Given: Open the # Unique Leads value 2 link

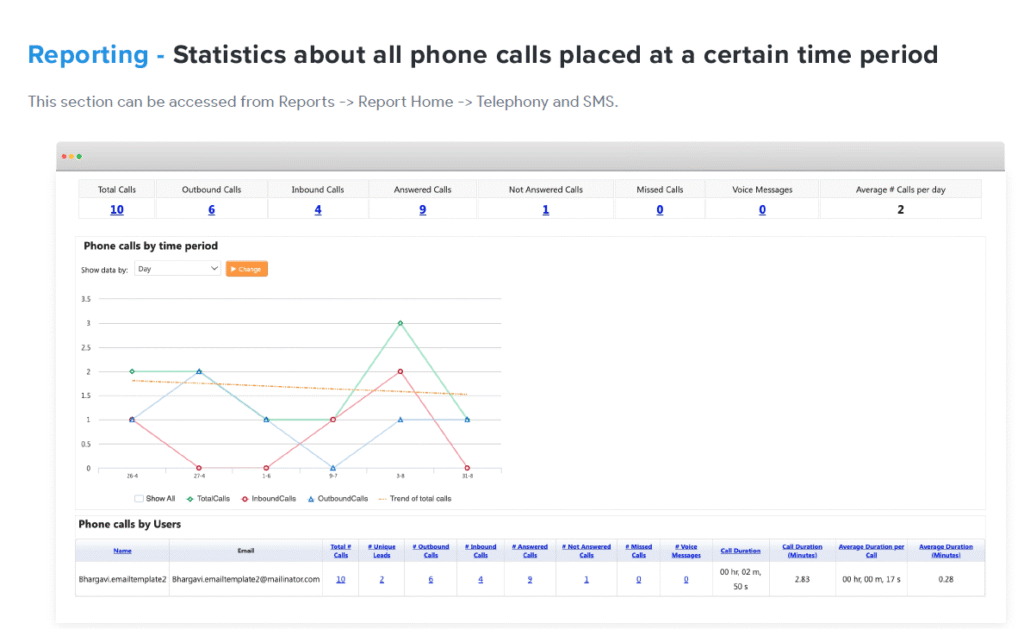Looking at the screenshot, I should (x=381, y=579).
